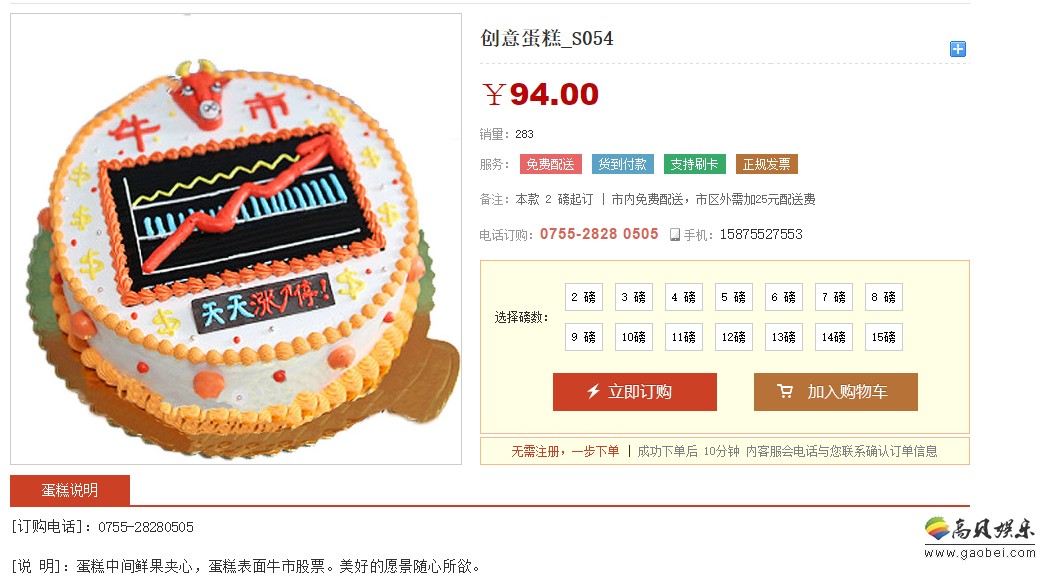This screenshot has width=1051, height=576.
Task: Open the 蛋糕说明 tab
Action: coord(70,490)
